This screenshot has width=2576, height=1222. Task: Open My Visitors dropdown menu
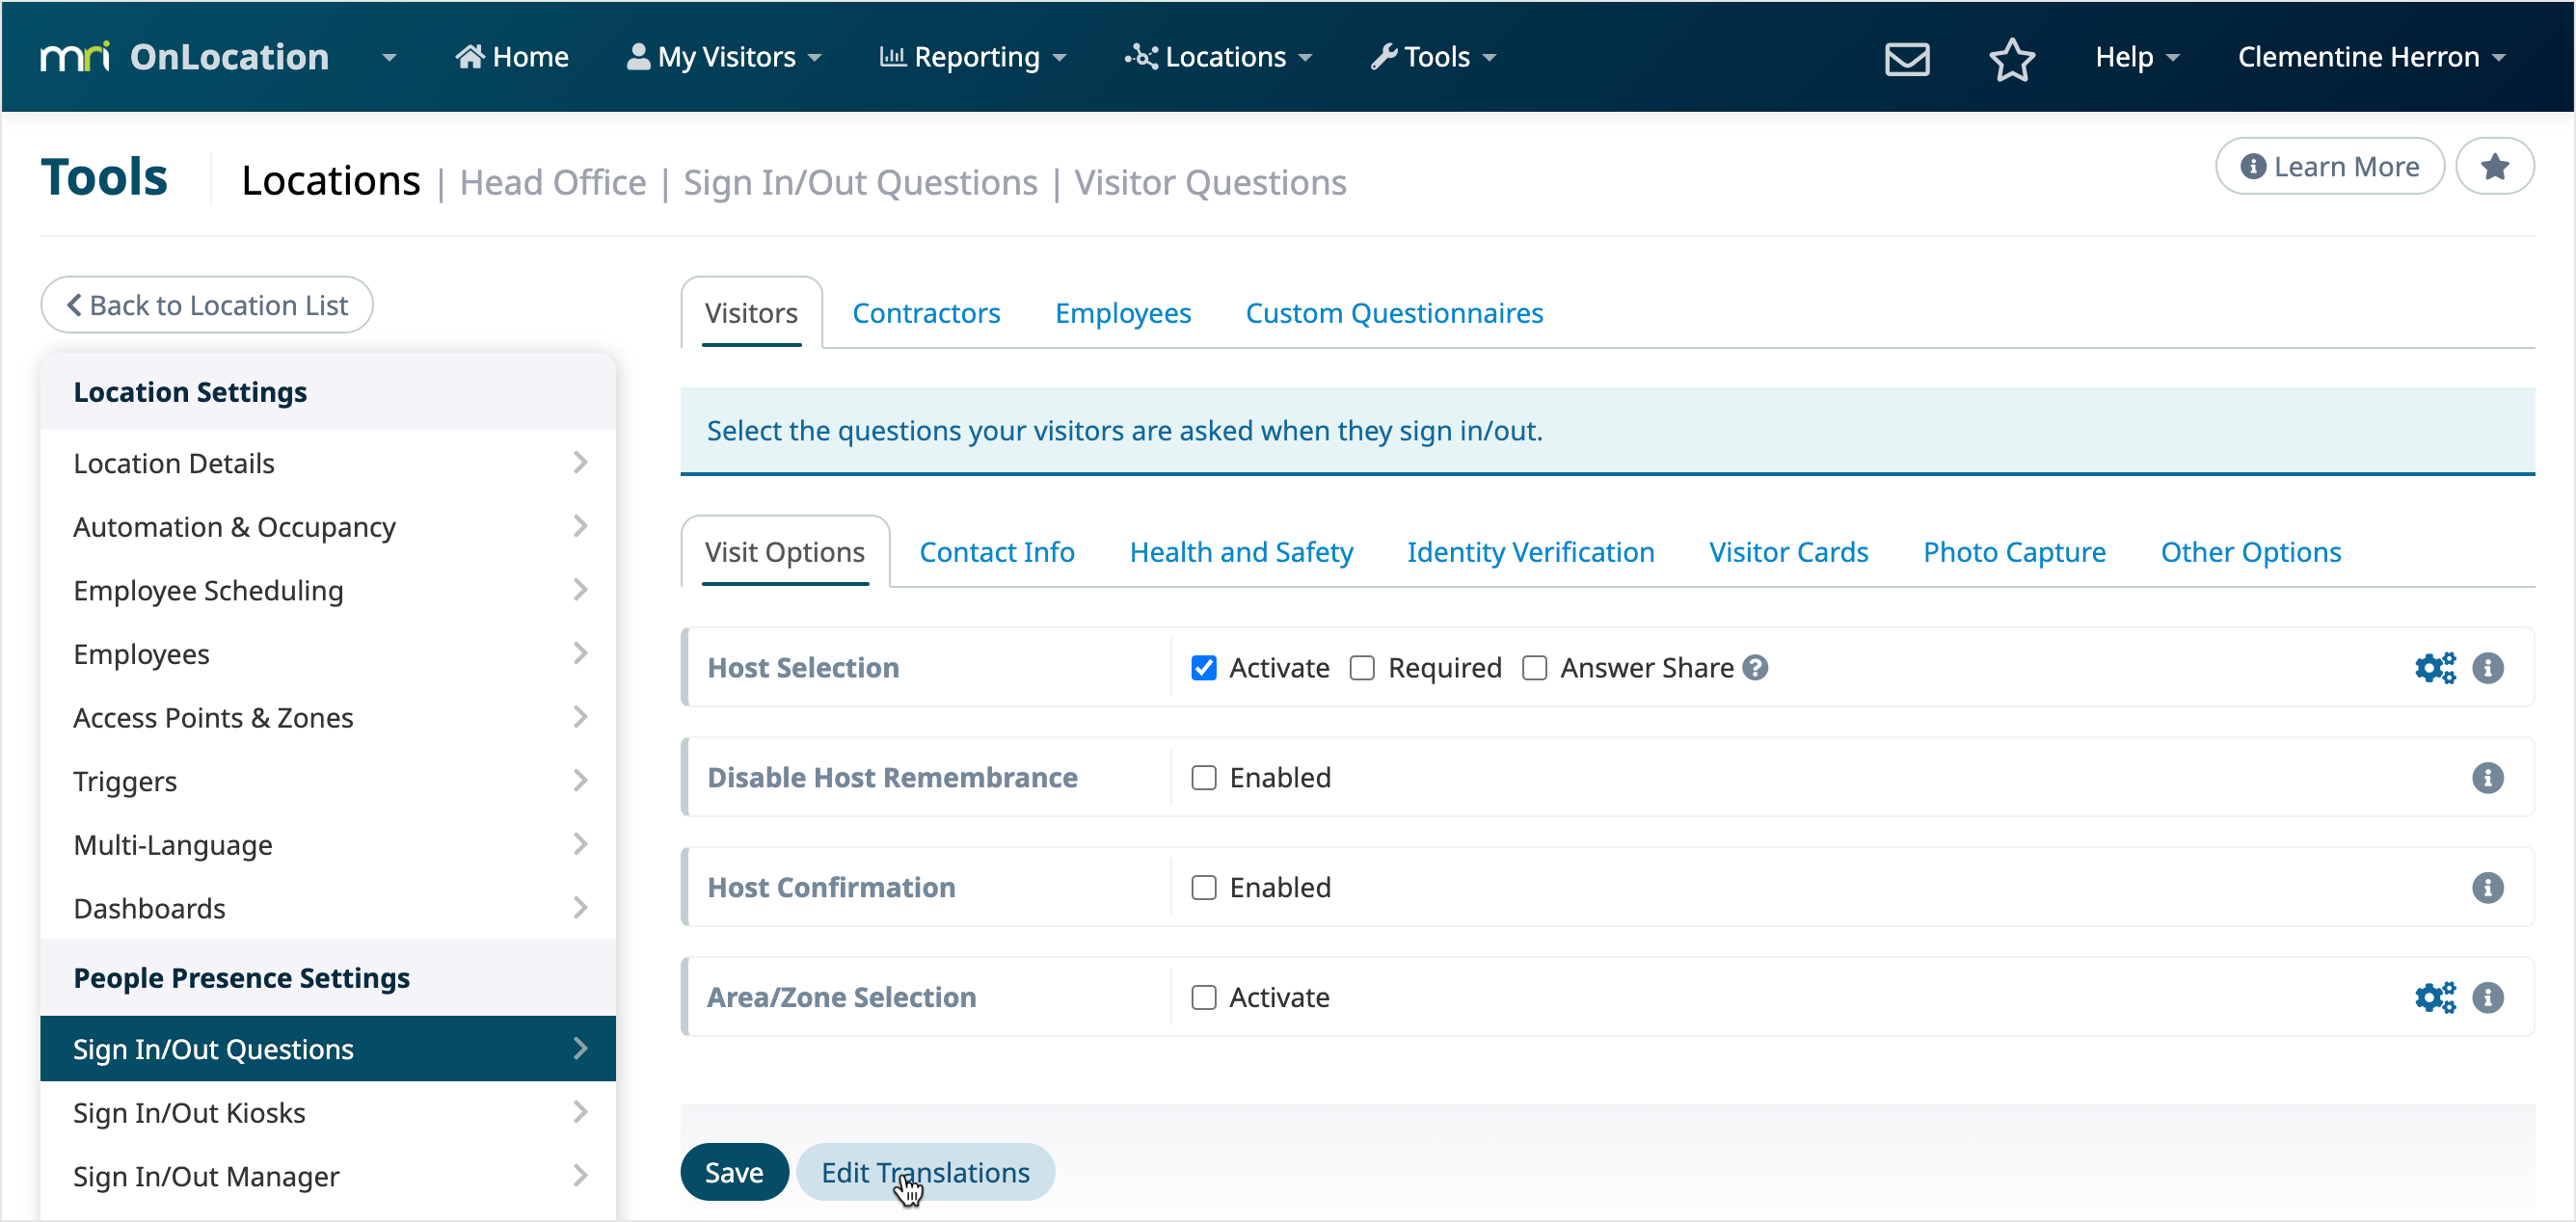click(x=724, y=57)
